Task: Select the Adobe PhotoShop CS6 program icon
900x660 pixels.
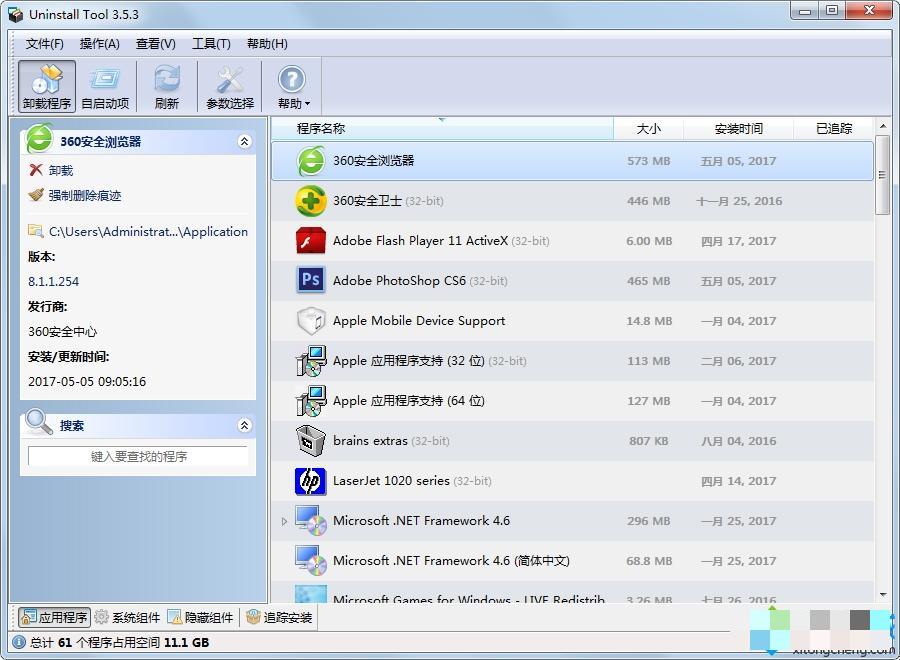Action: coord(311,281)
